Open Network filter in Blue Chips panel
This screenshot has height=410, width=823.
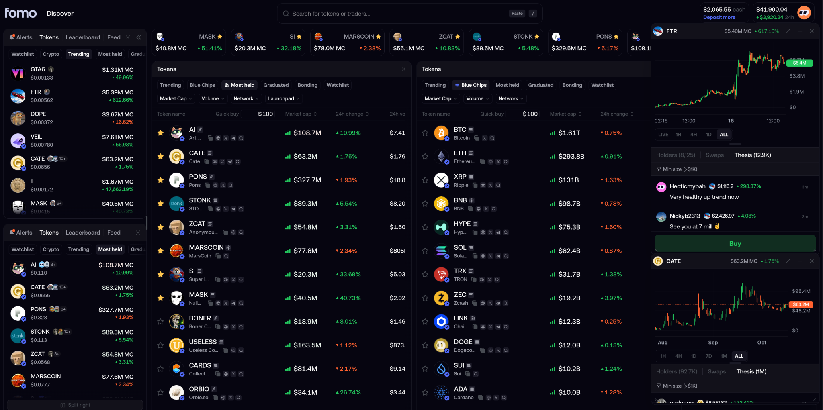(x=510, y=98)
